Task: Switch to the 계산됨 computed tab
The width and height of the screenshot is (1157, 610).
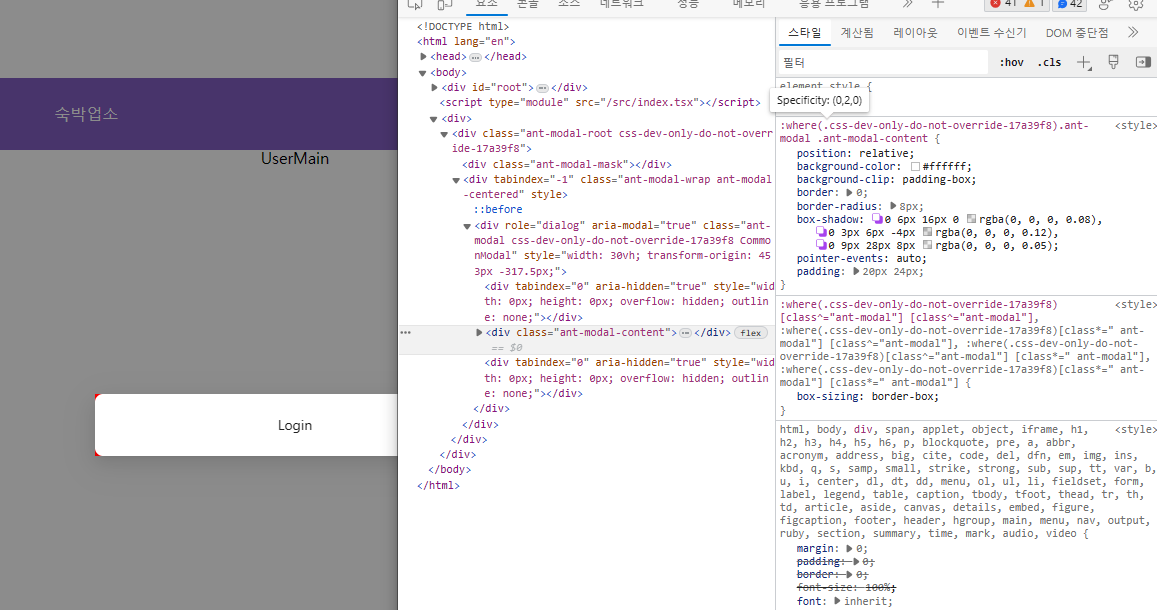Action: [x=857, y=33]
